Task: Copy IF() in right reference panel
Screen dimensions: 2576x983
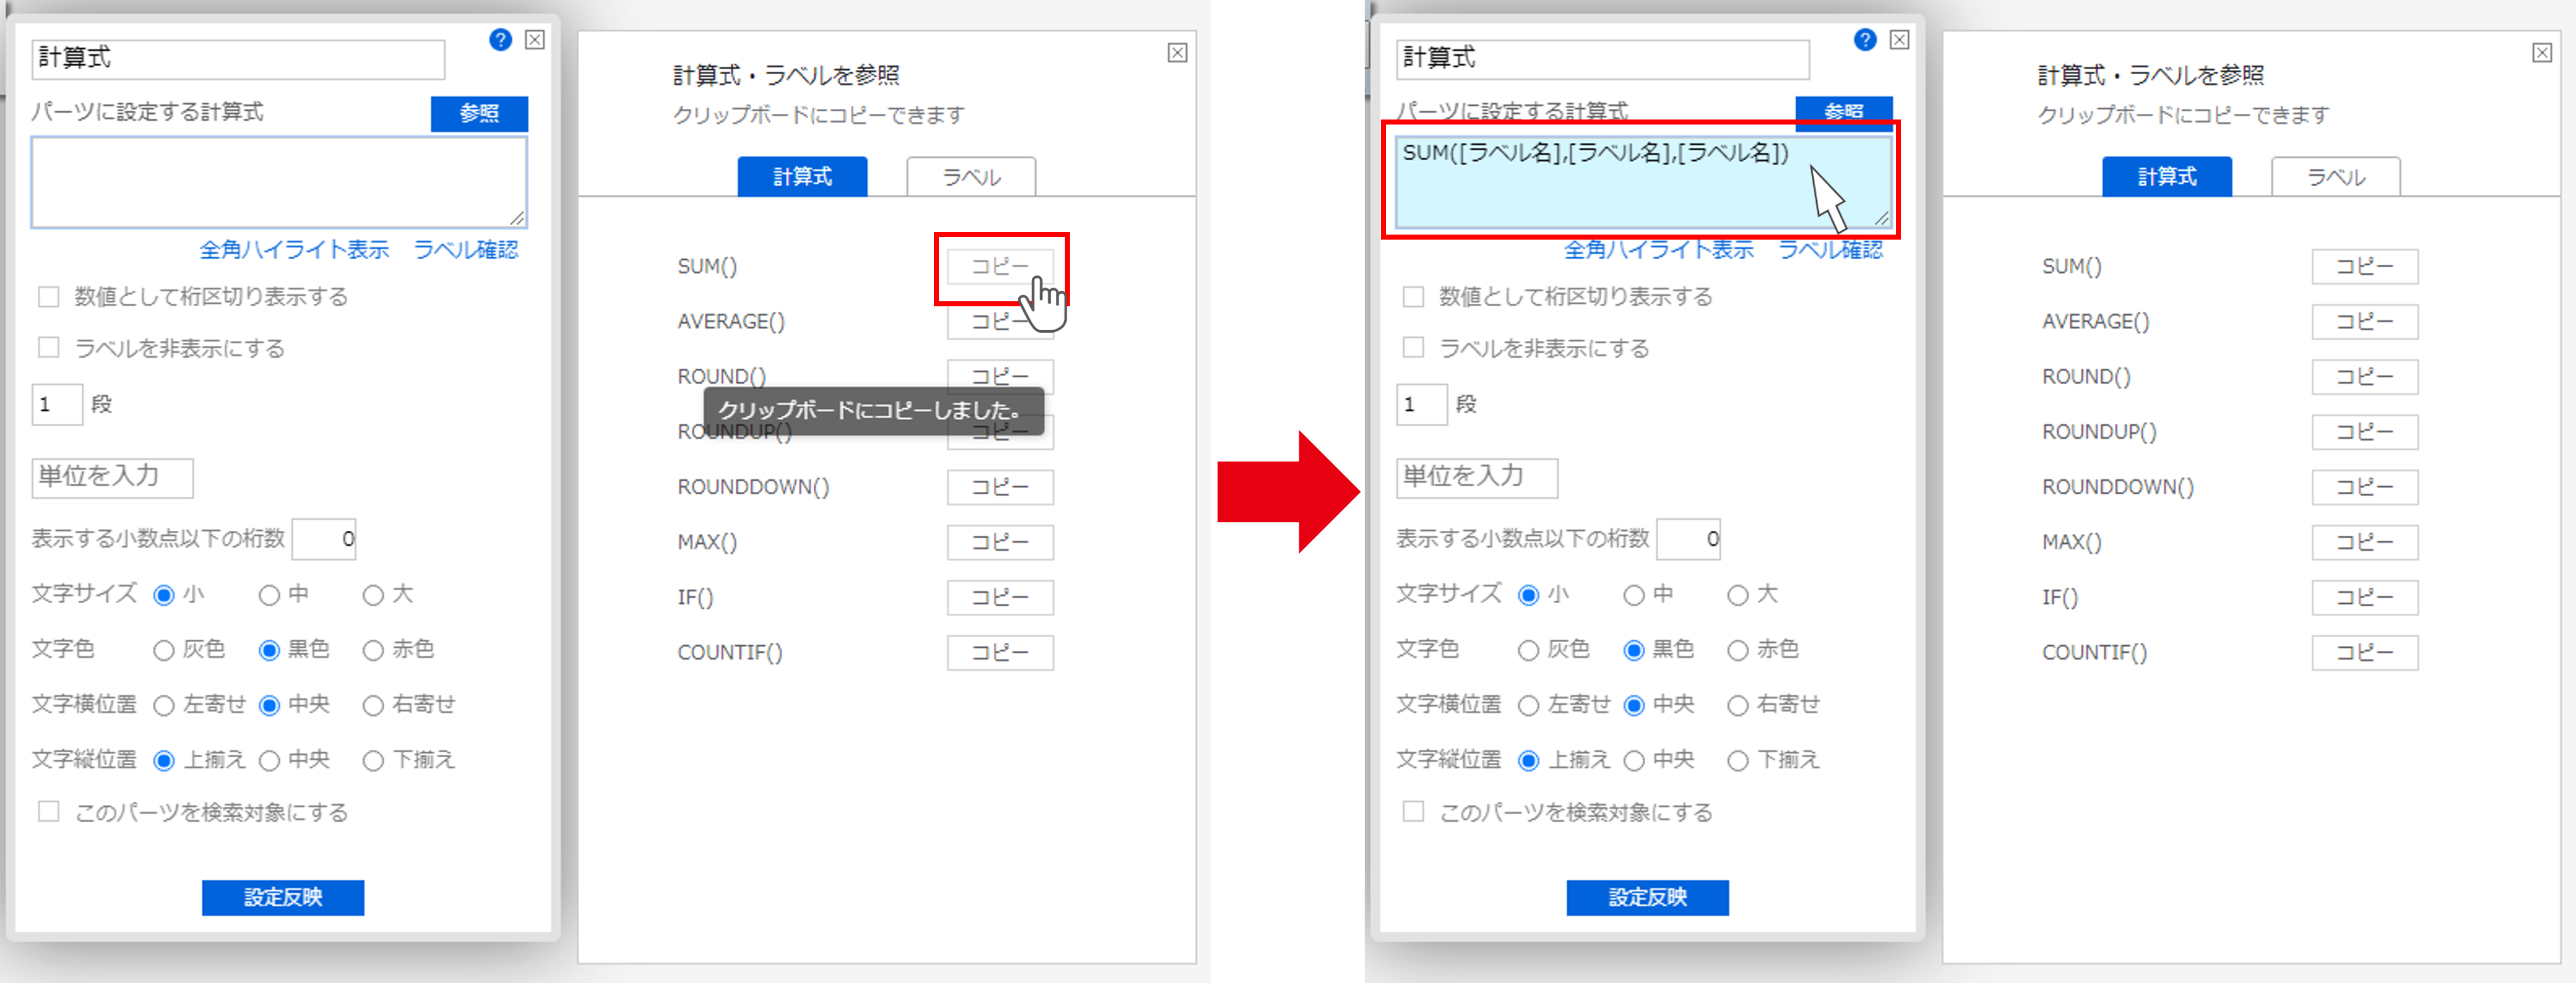Action: pyautogui.click(x=2365, y=597)
